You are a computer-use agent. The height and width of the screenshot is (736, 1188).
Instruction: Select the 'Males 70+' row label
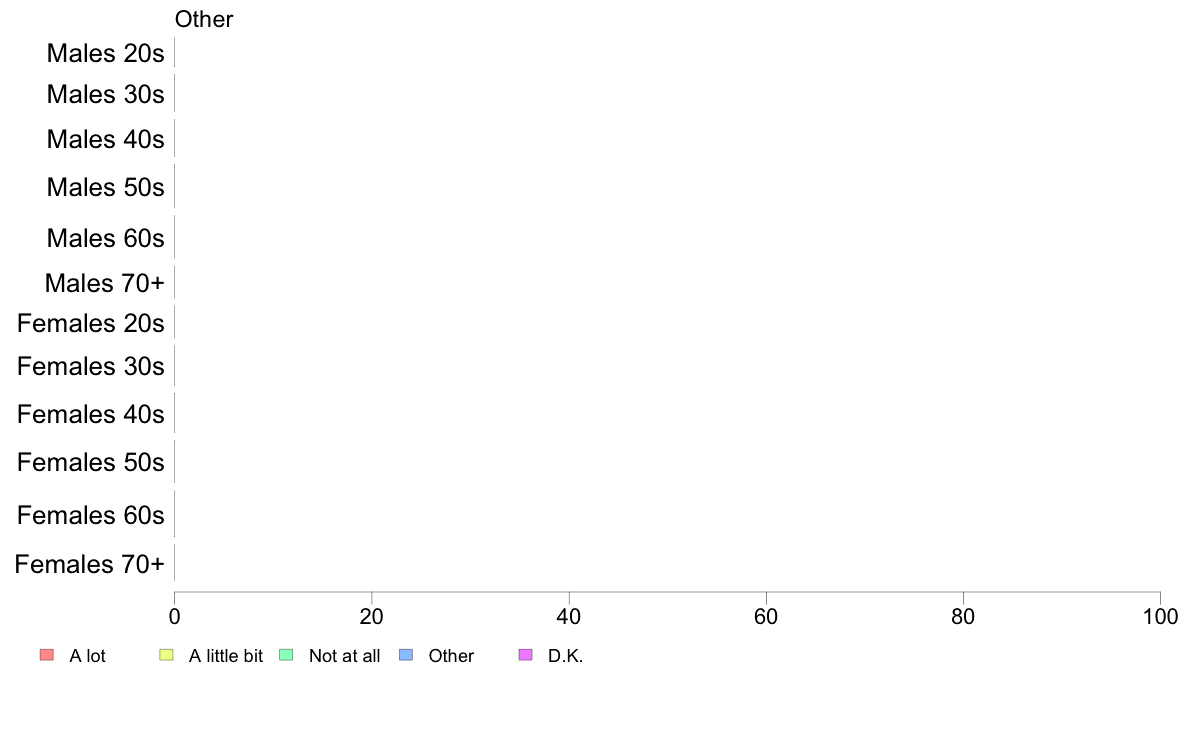[x=105, y=283]
